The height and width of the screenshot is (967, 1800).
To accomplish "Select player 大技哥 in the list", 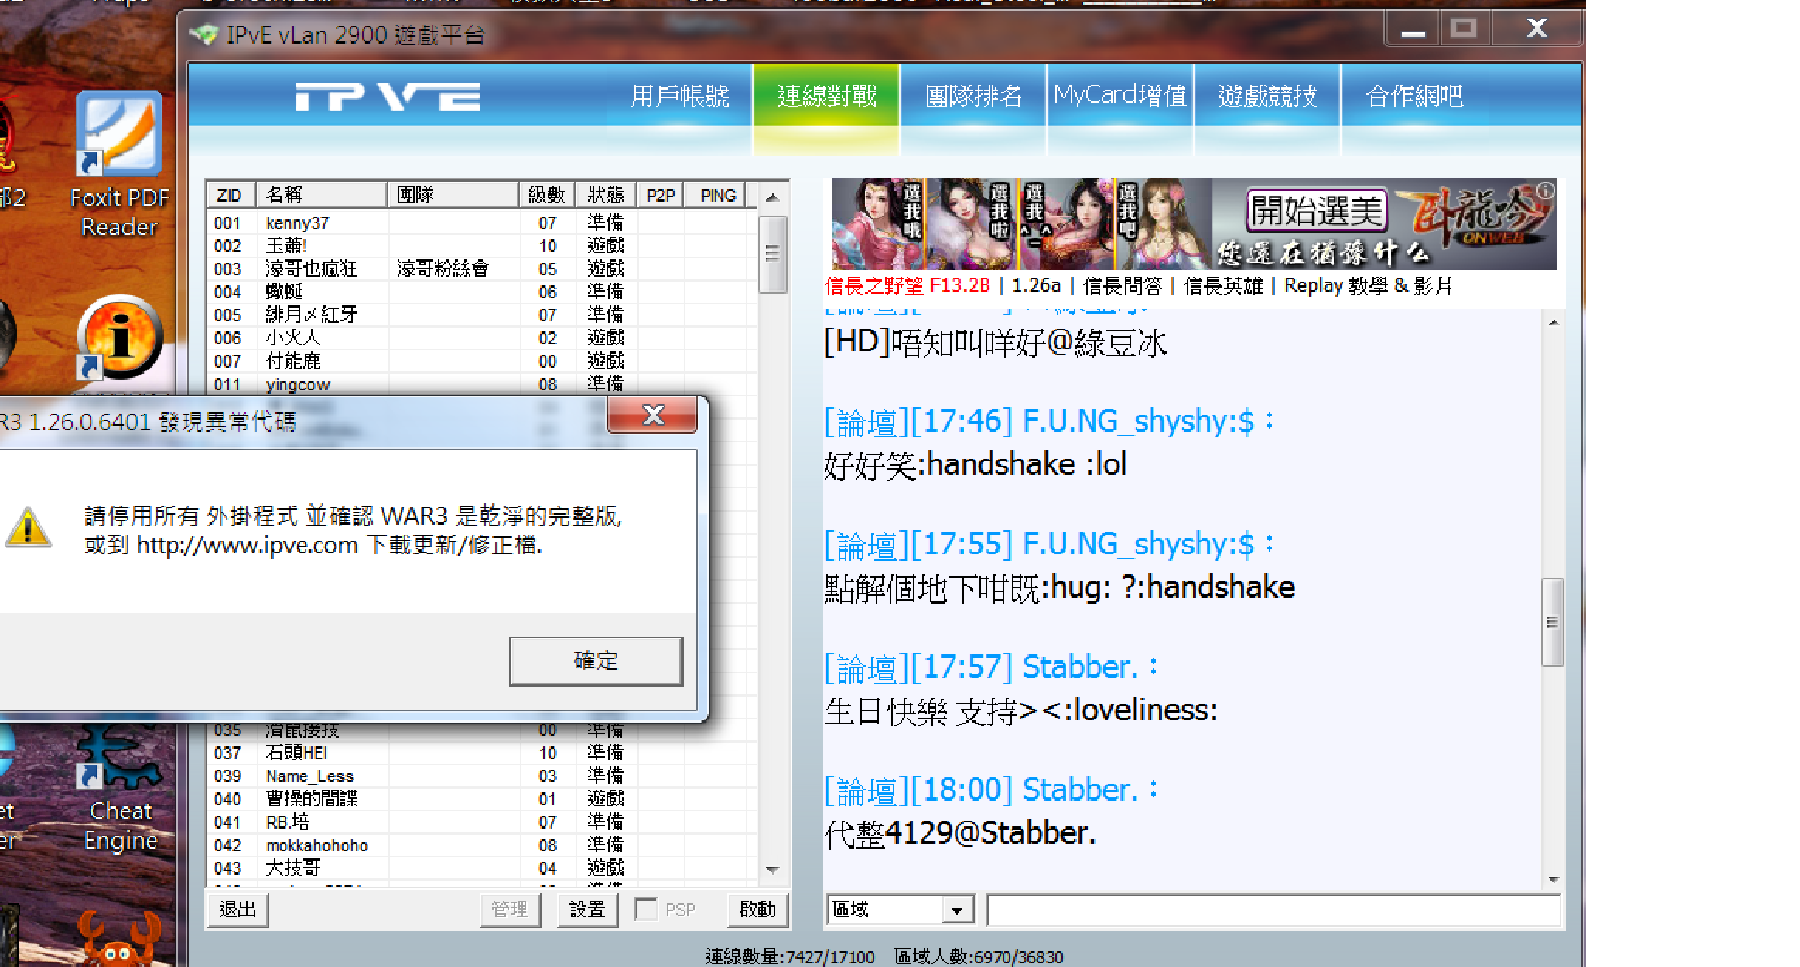I will [x=482, y=868].
